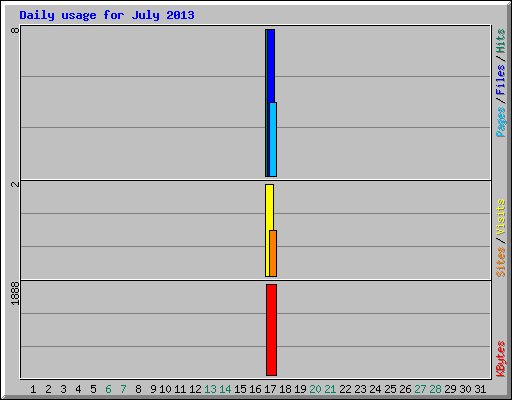Click day 22 on the x-axis

[345, 389]
